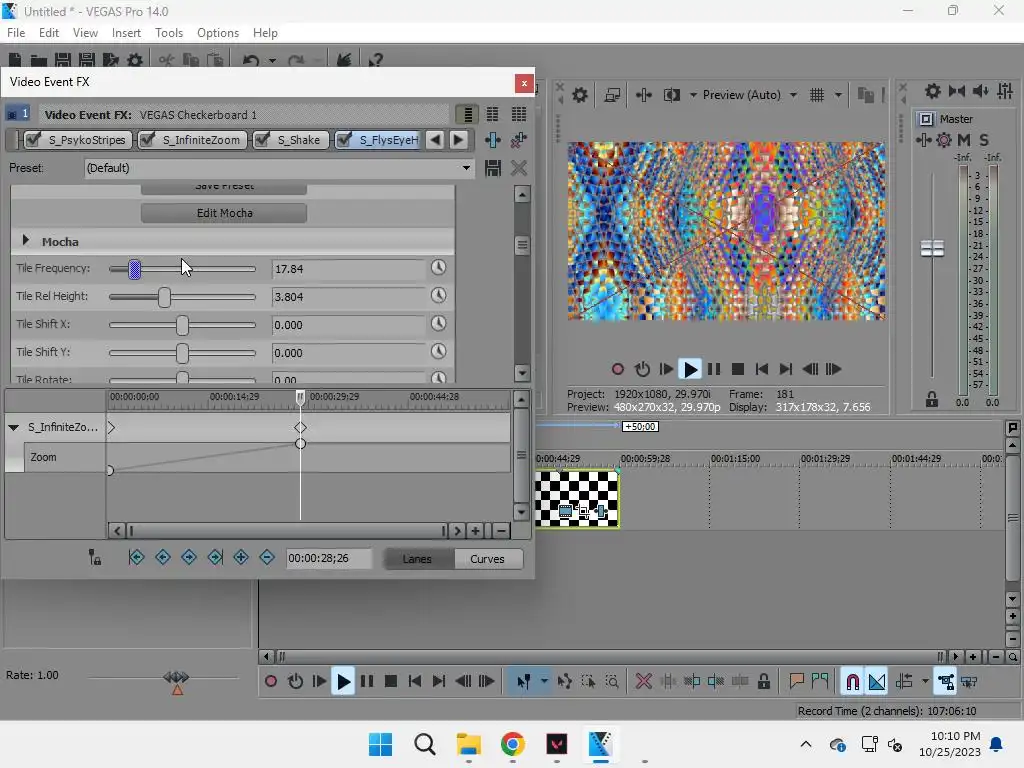Open the split screen dropdown arrow in preview

(693, 95)
